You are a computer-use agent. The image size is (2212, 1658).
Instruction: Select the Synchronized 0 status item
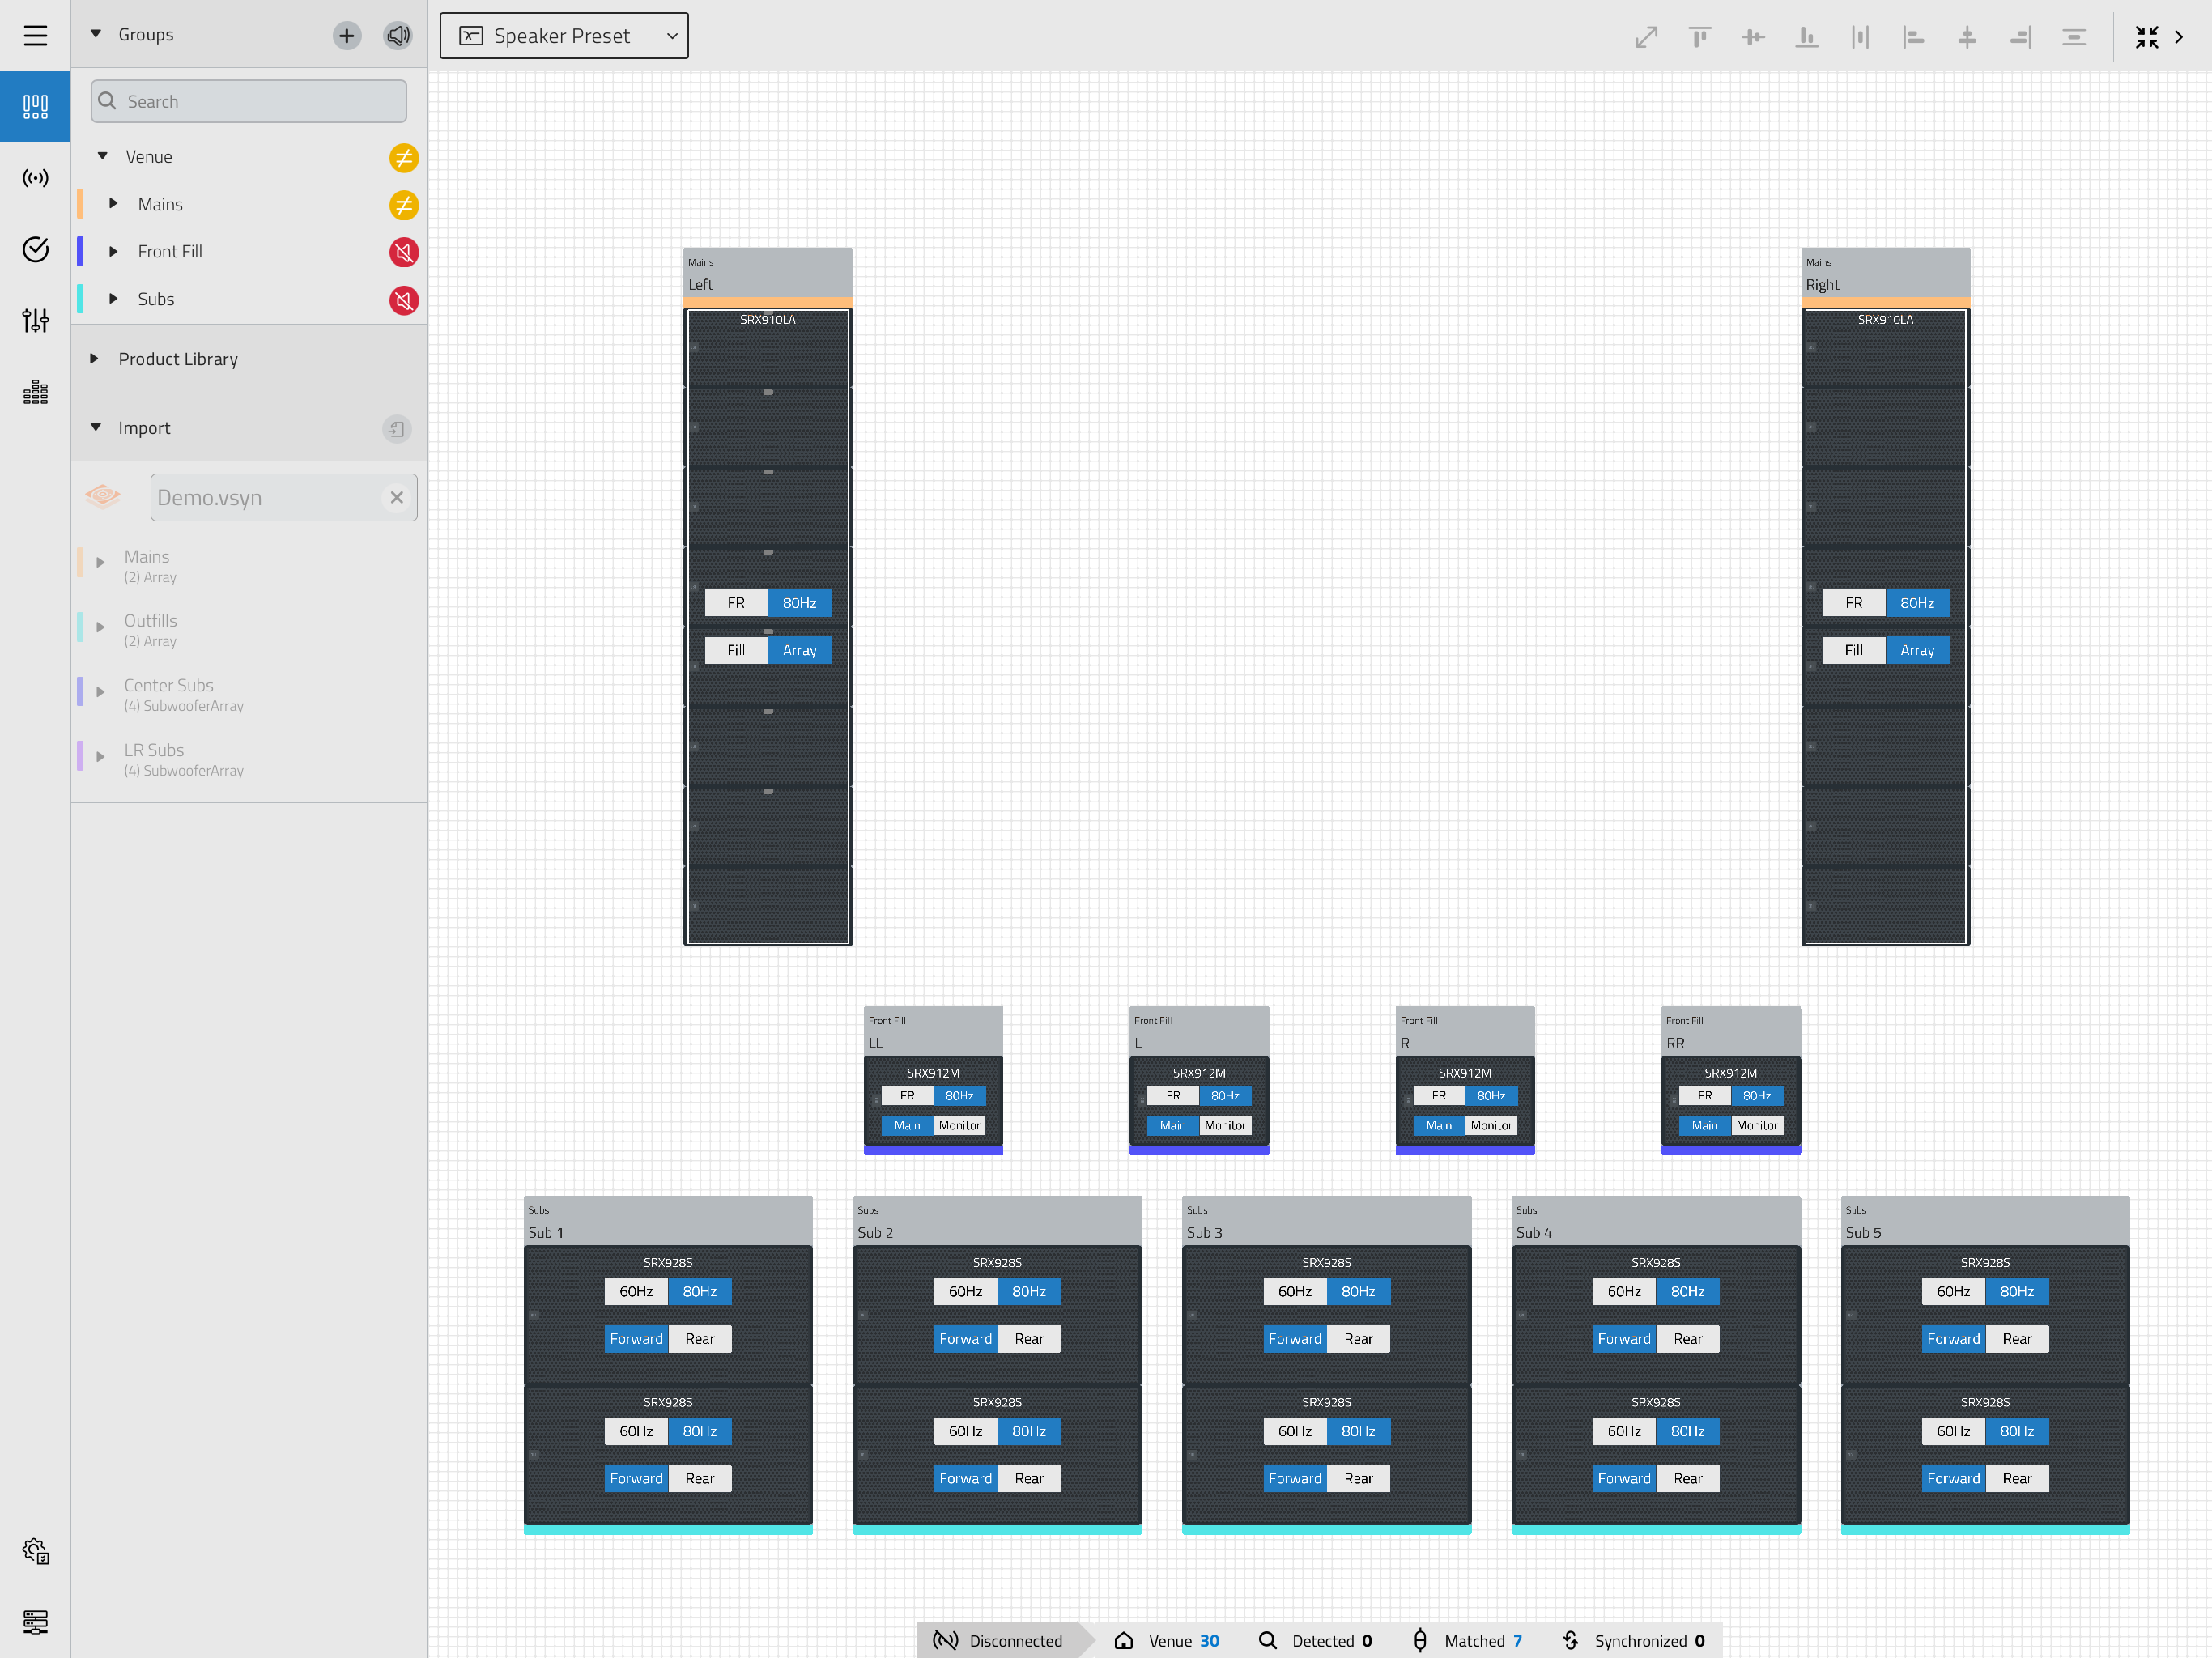[1634, 1640]
